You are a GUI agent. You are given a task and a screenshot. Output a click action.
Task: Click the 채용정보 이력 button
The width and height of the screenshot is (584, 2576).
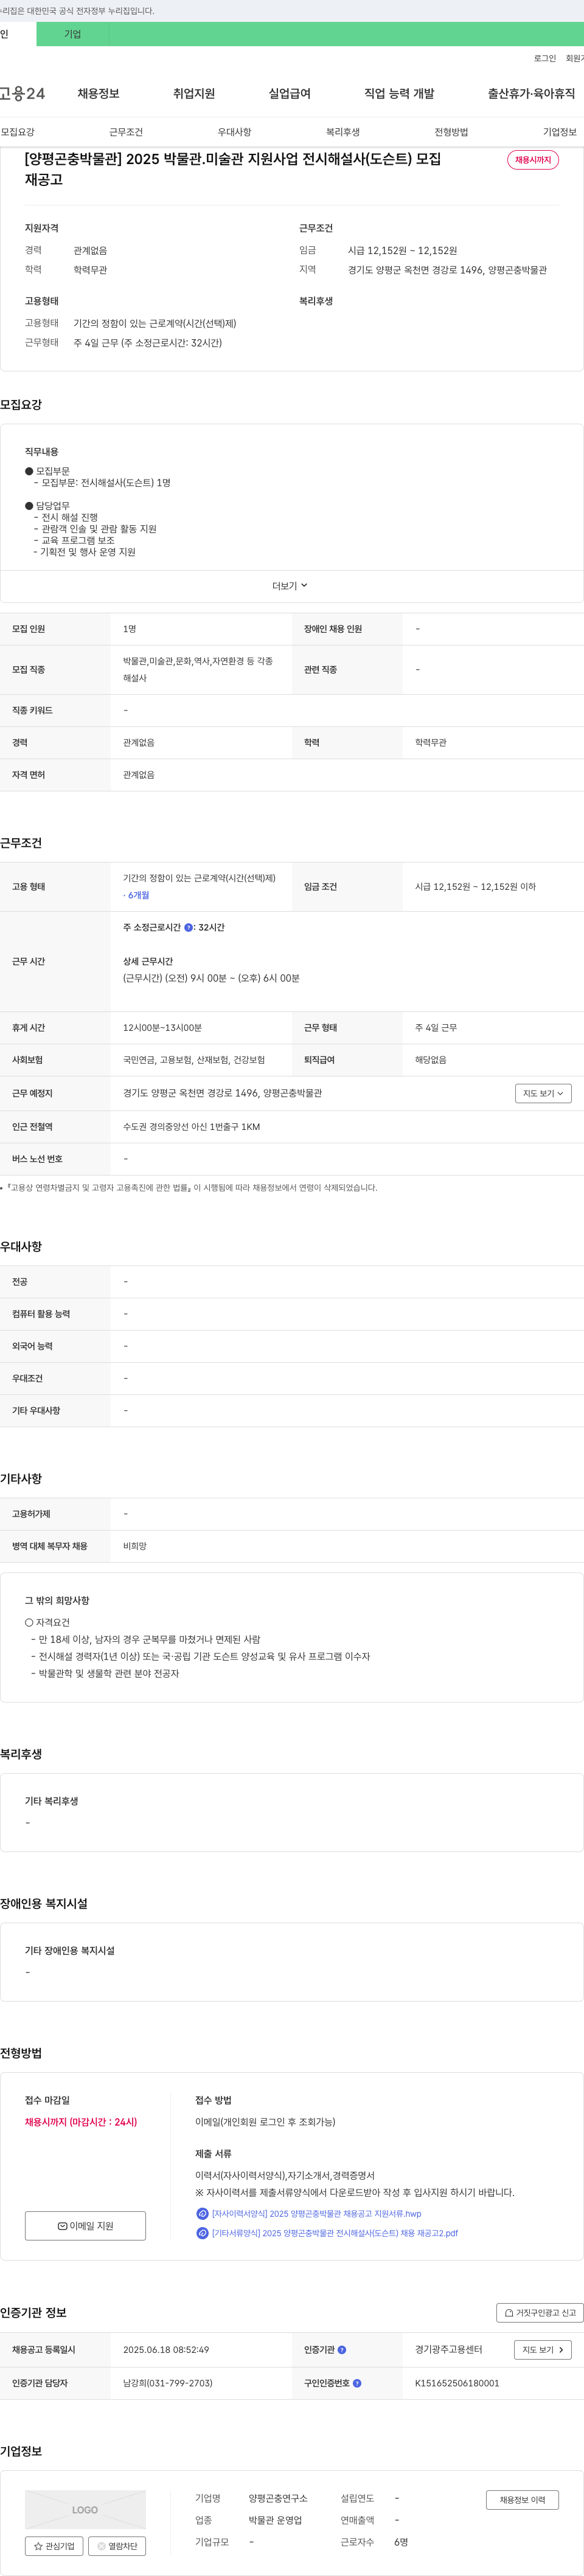523,2500
